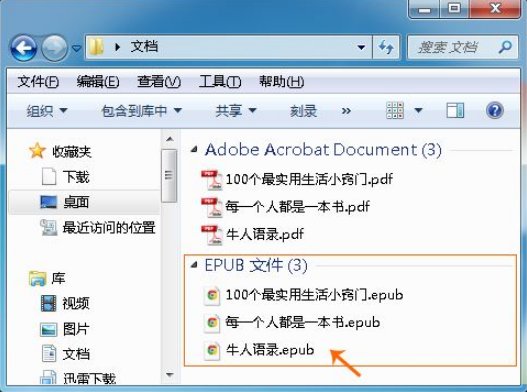Click the magnifier icon in search box
The height and width of the screenshot is (392, 527).
pos(505,47)
